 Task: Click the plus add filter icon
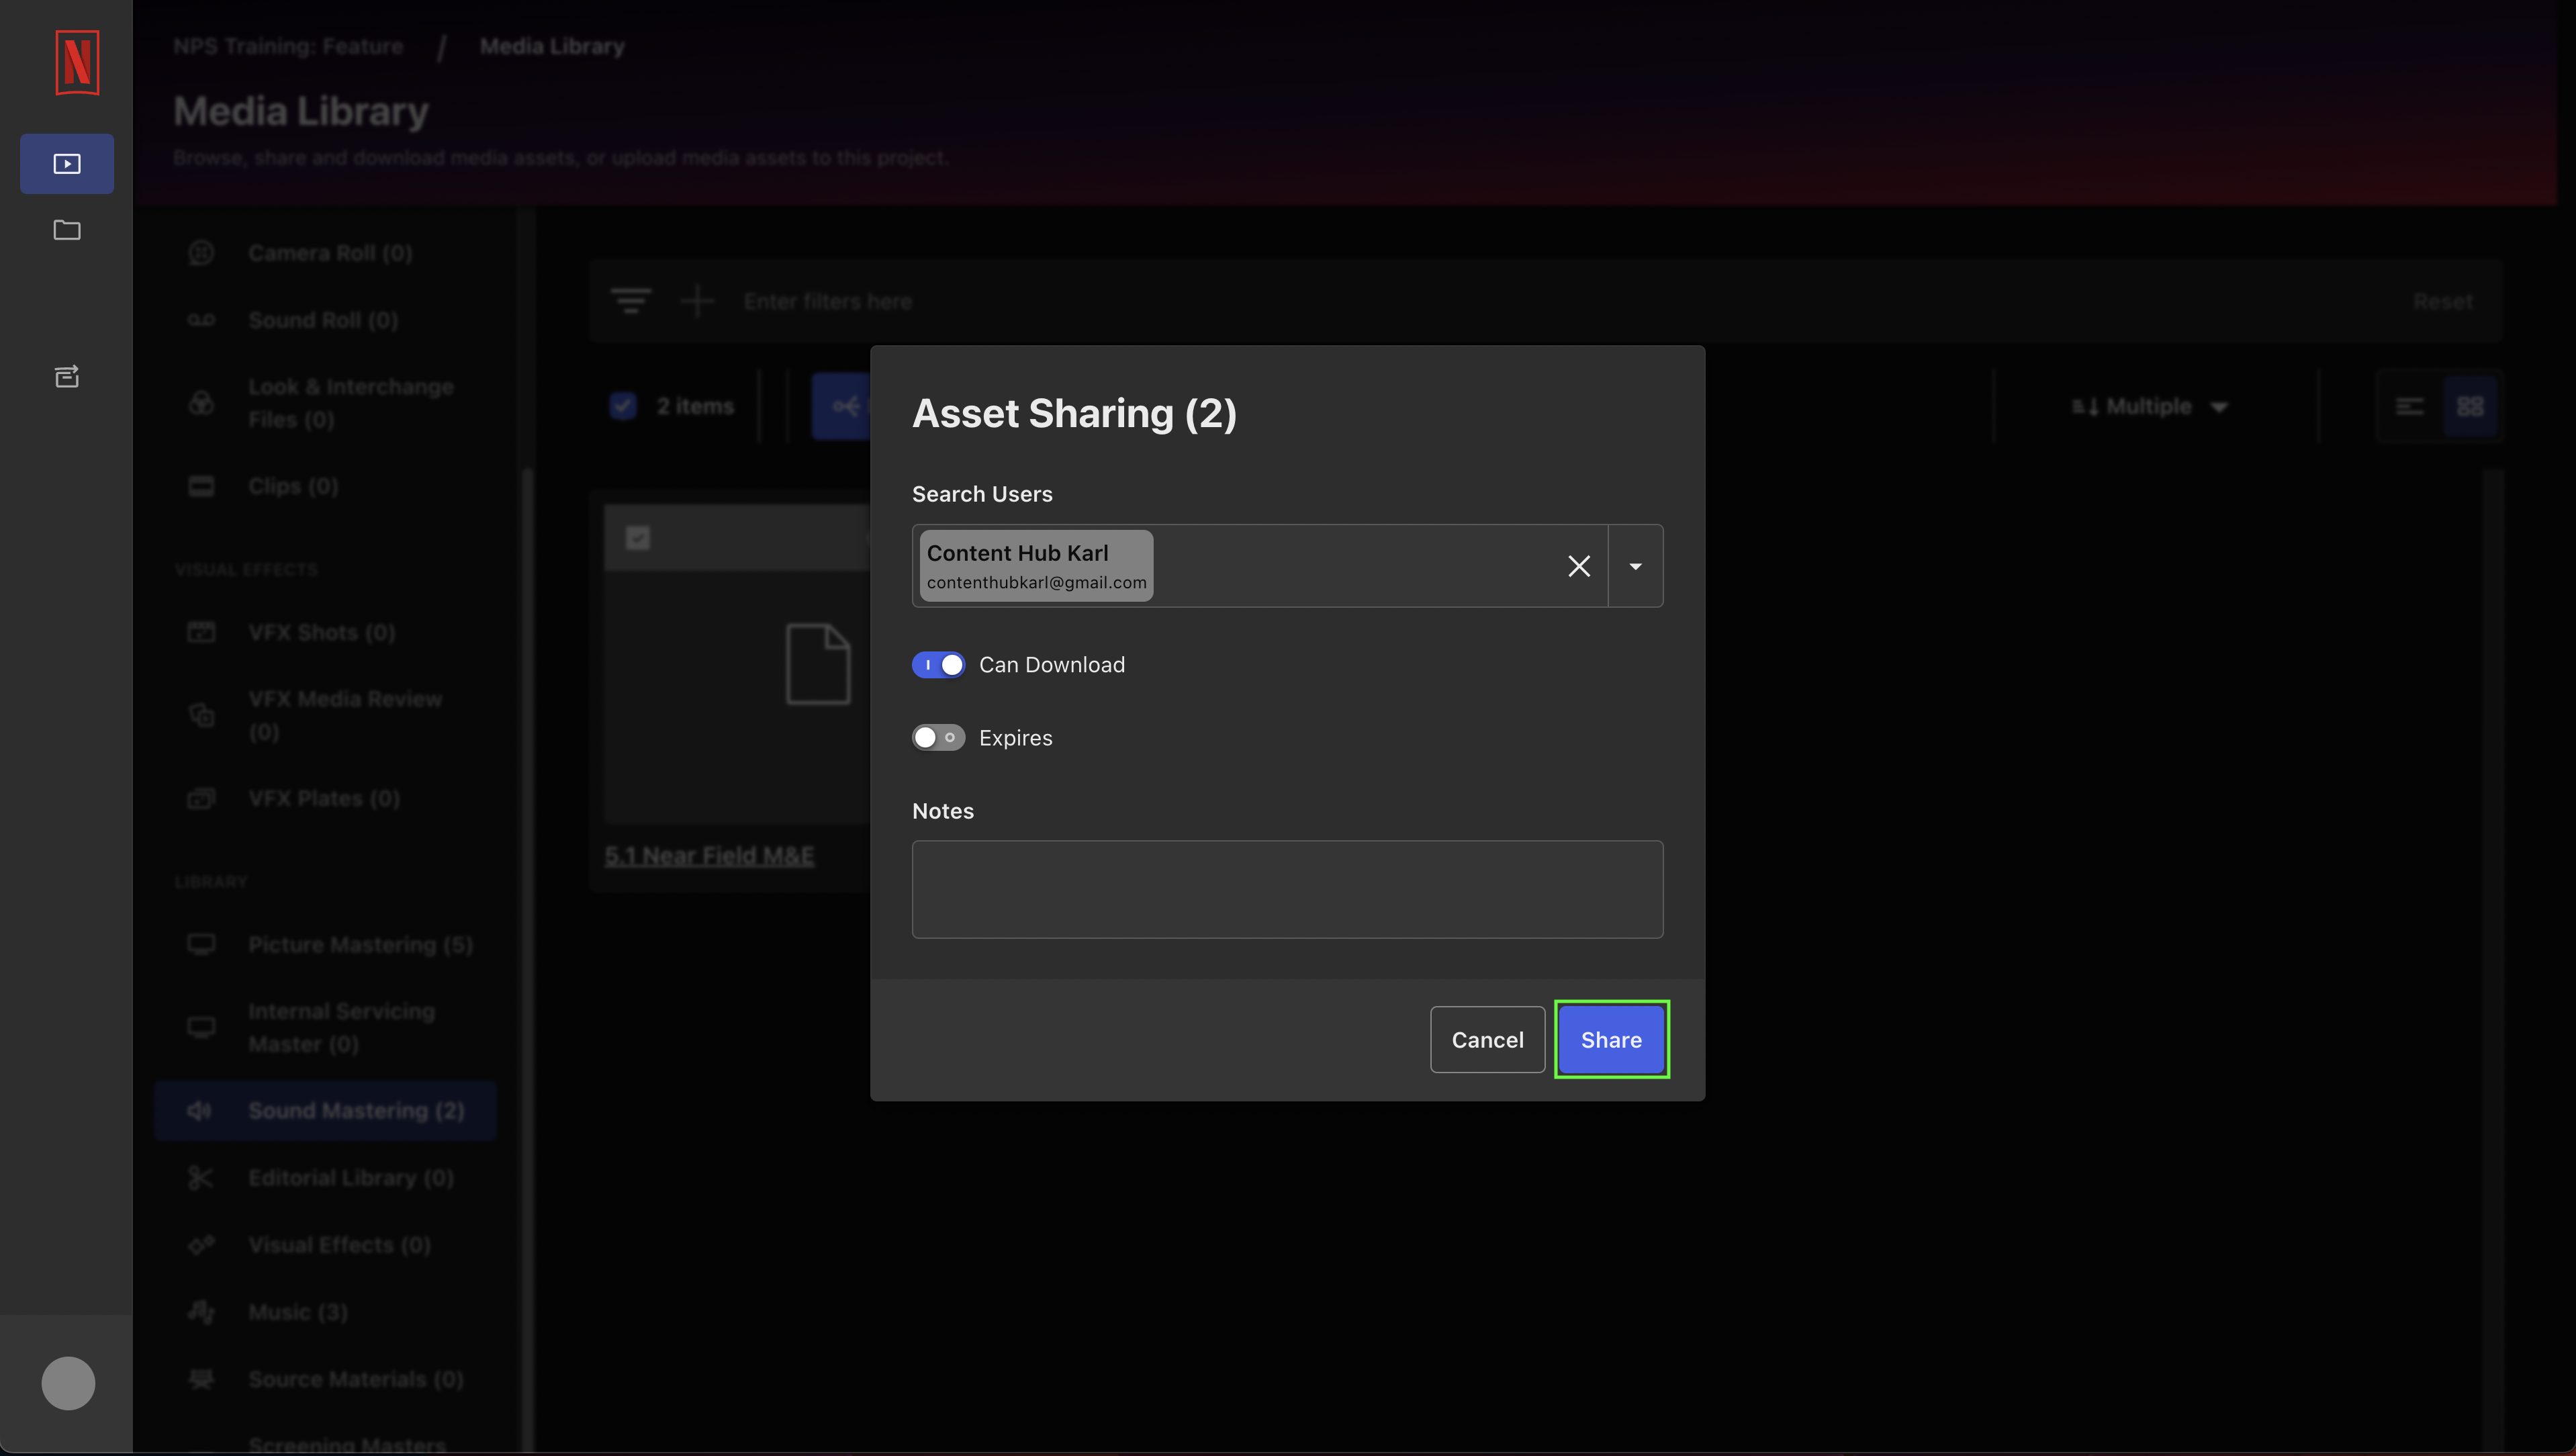point(697,301)
